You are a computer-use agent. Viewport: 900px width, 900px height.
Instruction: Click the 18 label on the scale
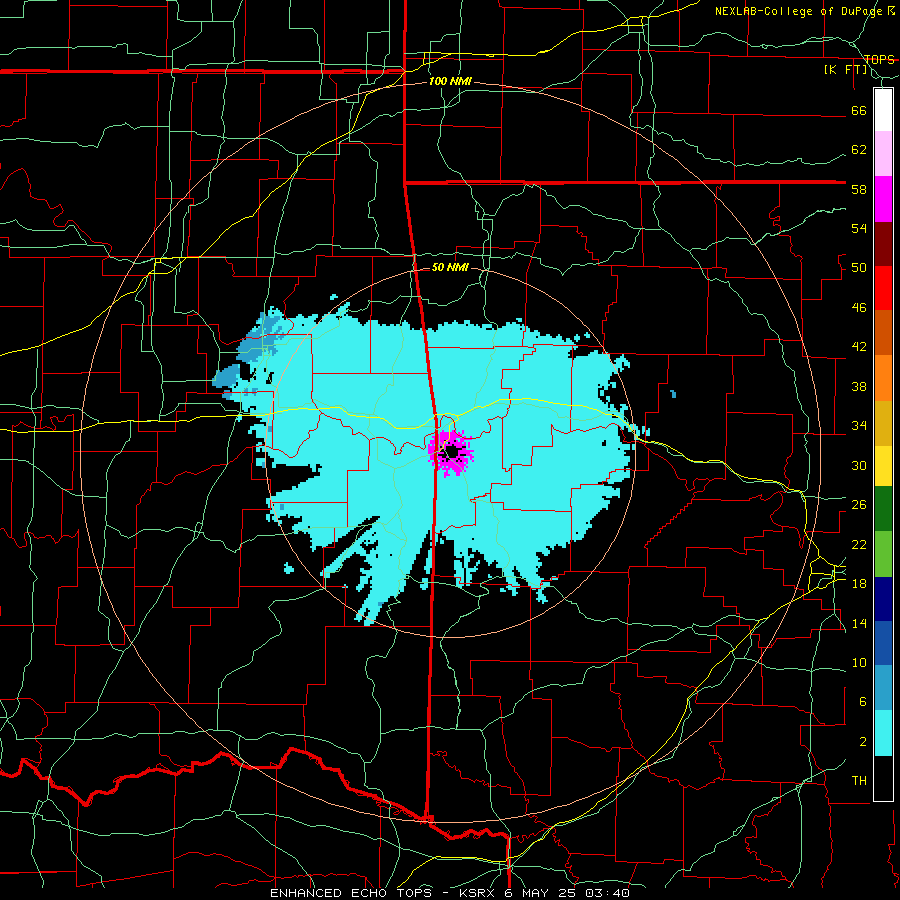pos(859,584)
